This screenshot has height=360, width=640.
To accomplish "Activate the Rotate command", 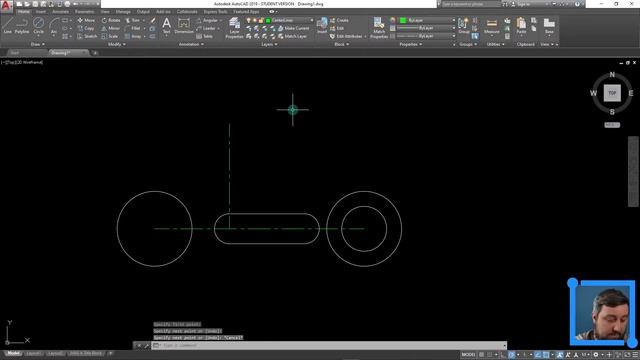I will coord(111,20).
